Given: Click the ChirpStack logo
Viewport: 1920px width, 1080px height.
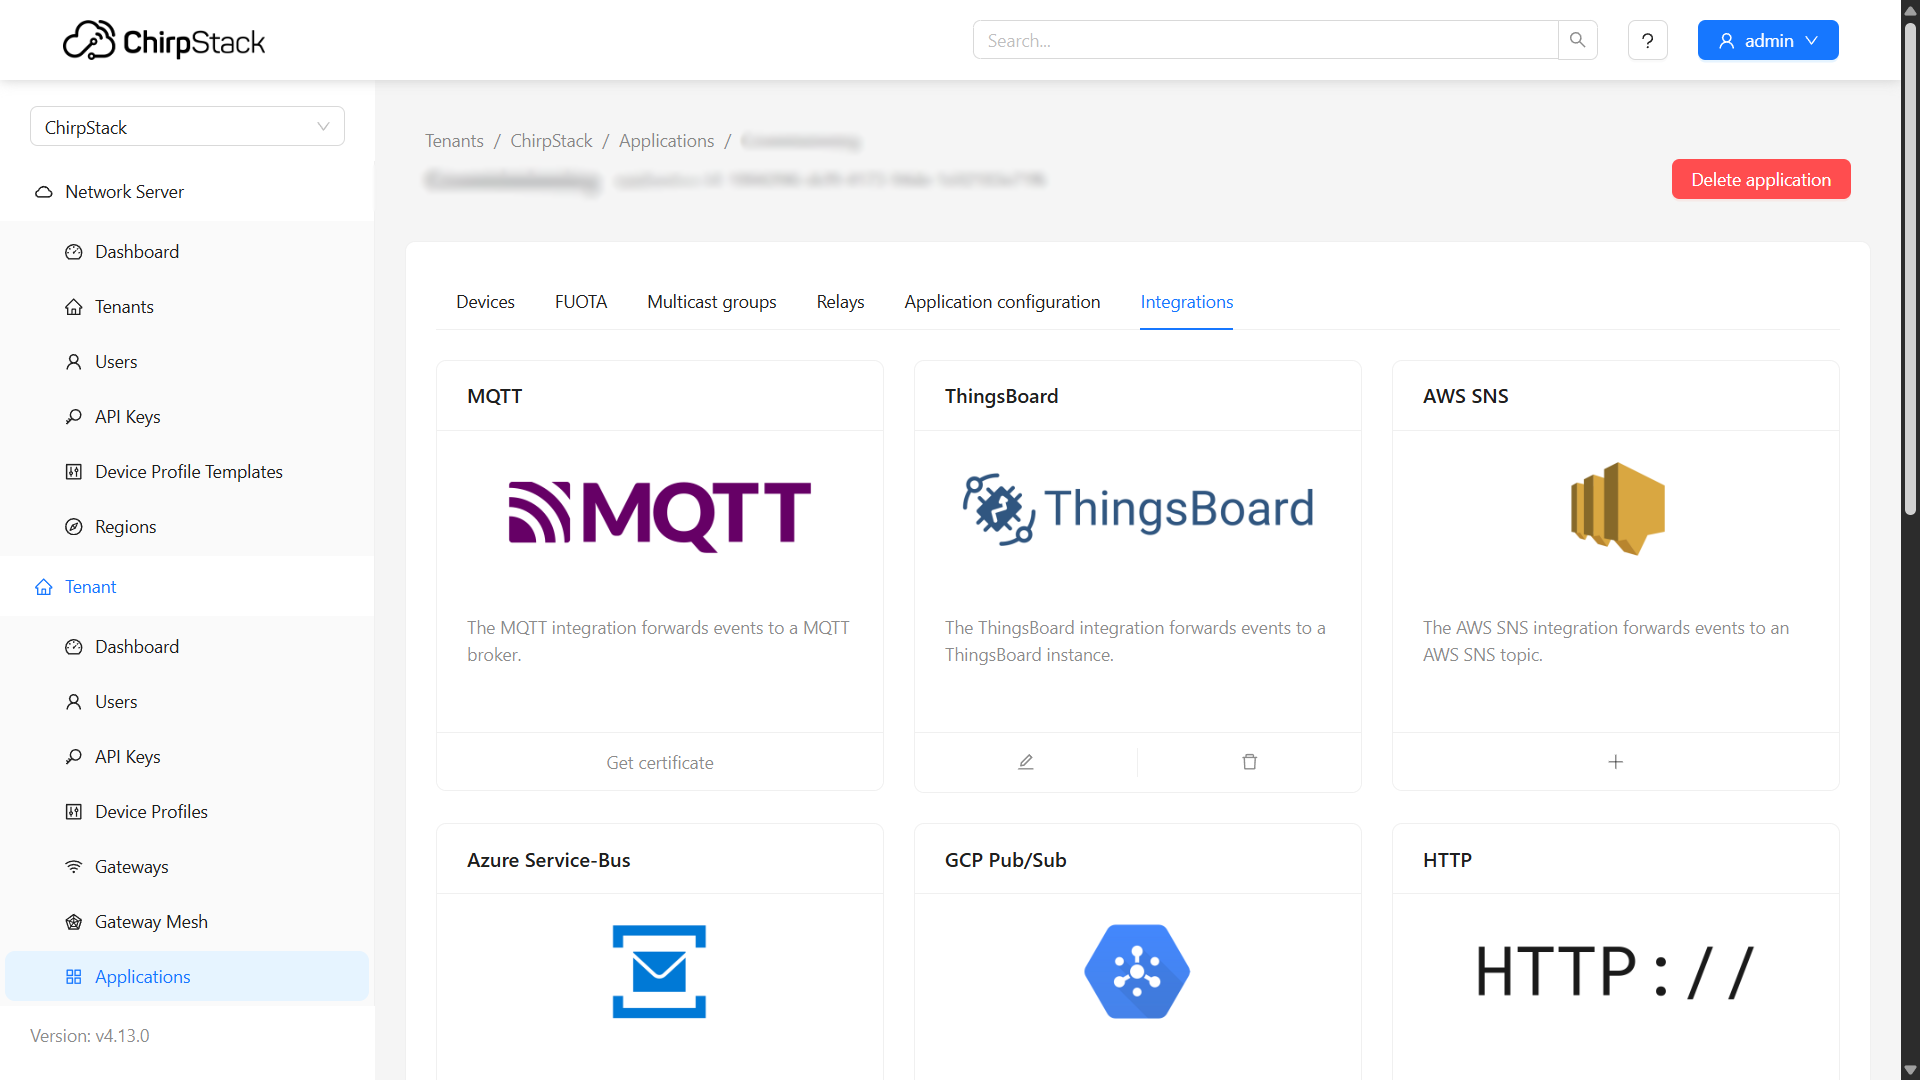Looking at the screenshot, I should (164, 41).
